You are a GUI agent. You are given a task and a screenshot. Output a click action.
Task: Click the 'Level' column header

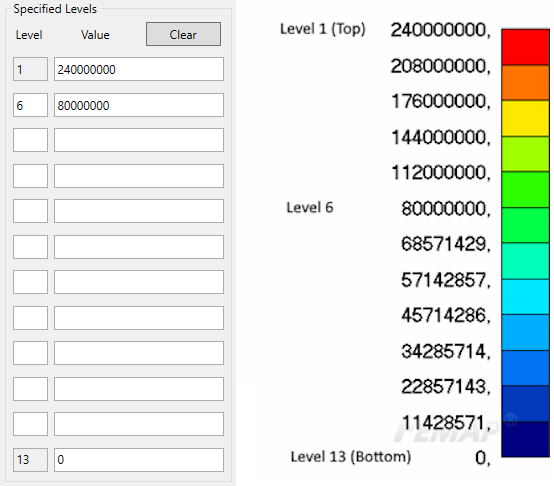29,35
